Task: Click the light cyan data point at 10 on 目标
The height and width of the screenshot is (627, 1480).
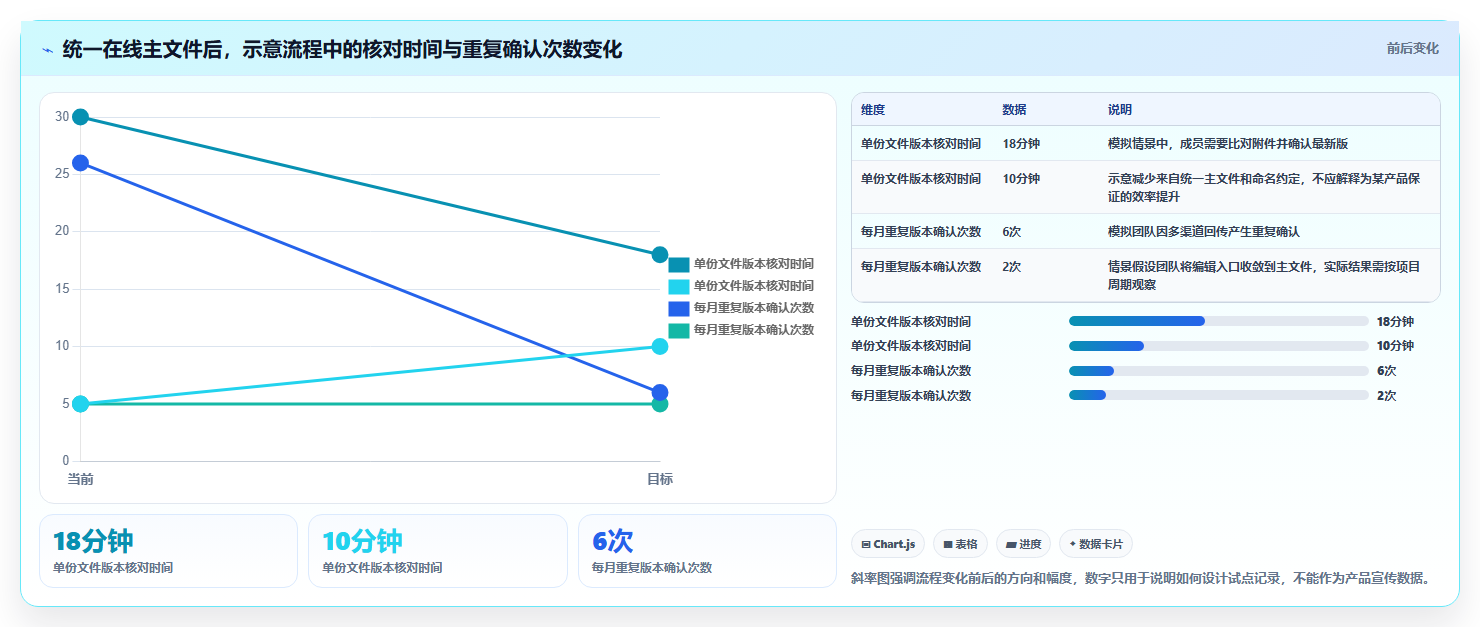Action: [660, 347]
